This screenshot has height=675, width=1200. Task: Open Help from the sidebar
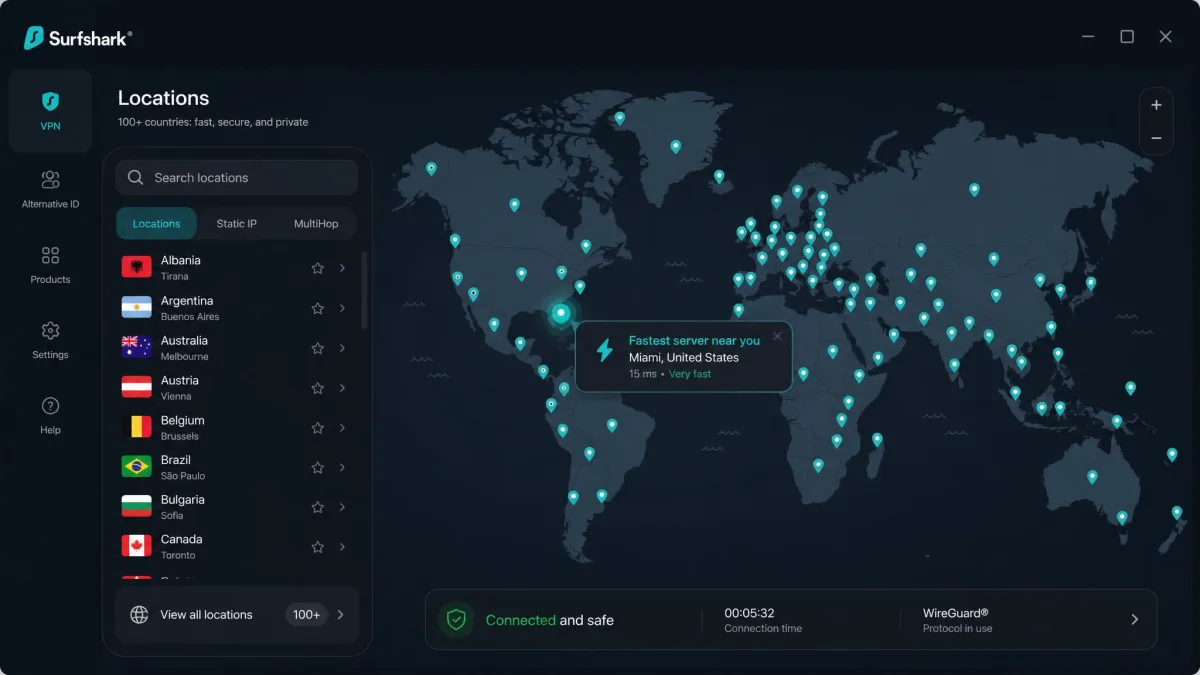[x=50, y=415]
